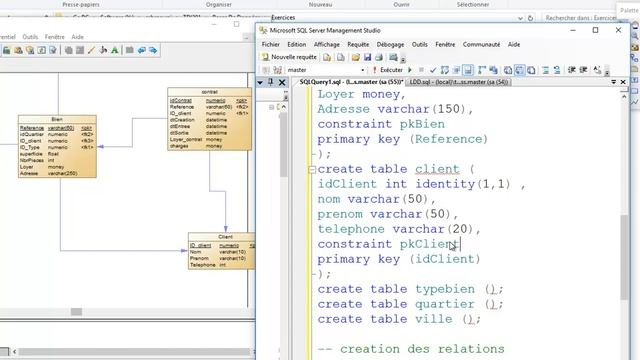Click the SSMS editor vertical scrollbar thumb
Screen dimensions: 640x360
point(624,257)
